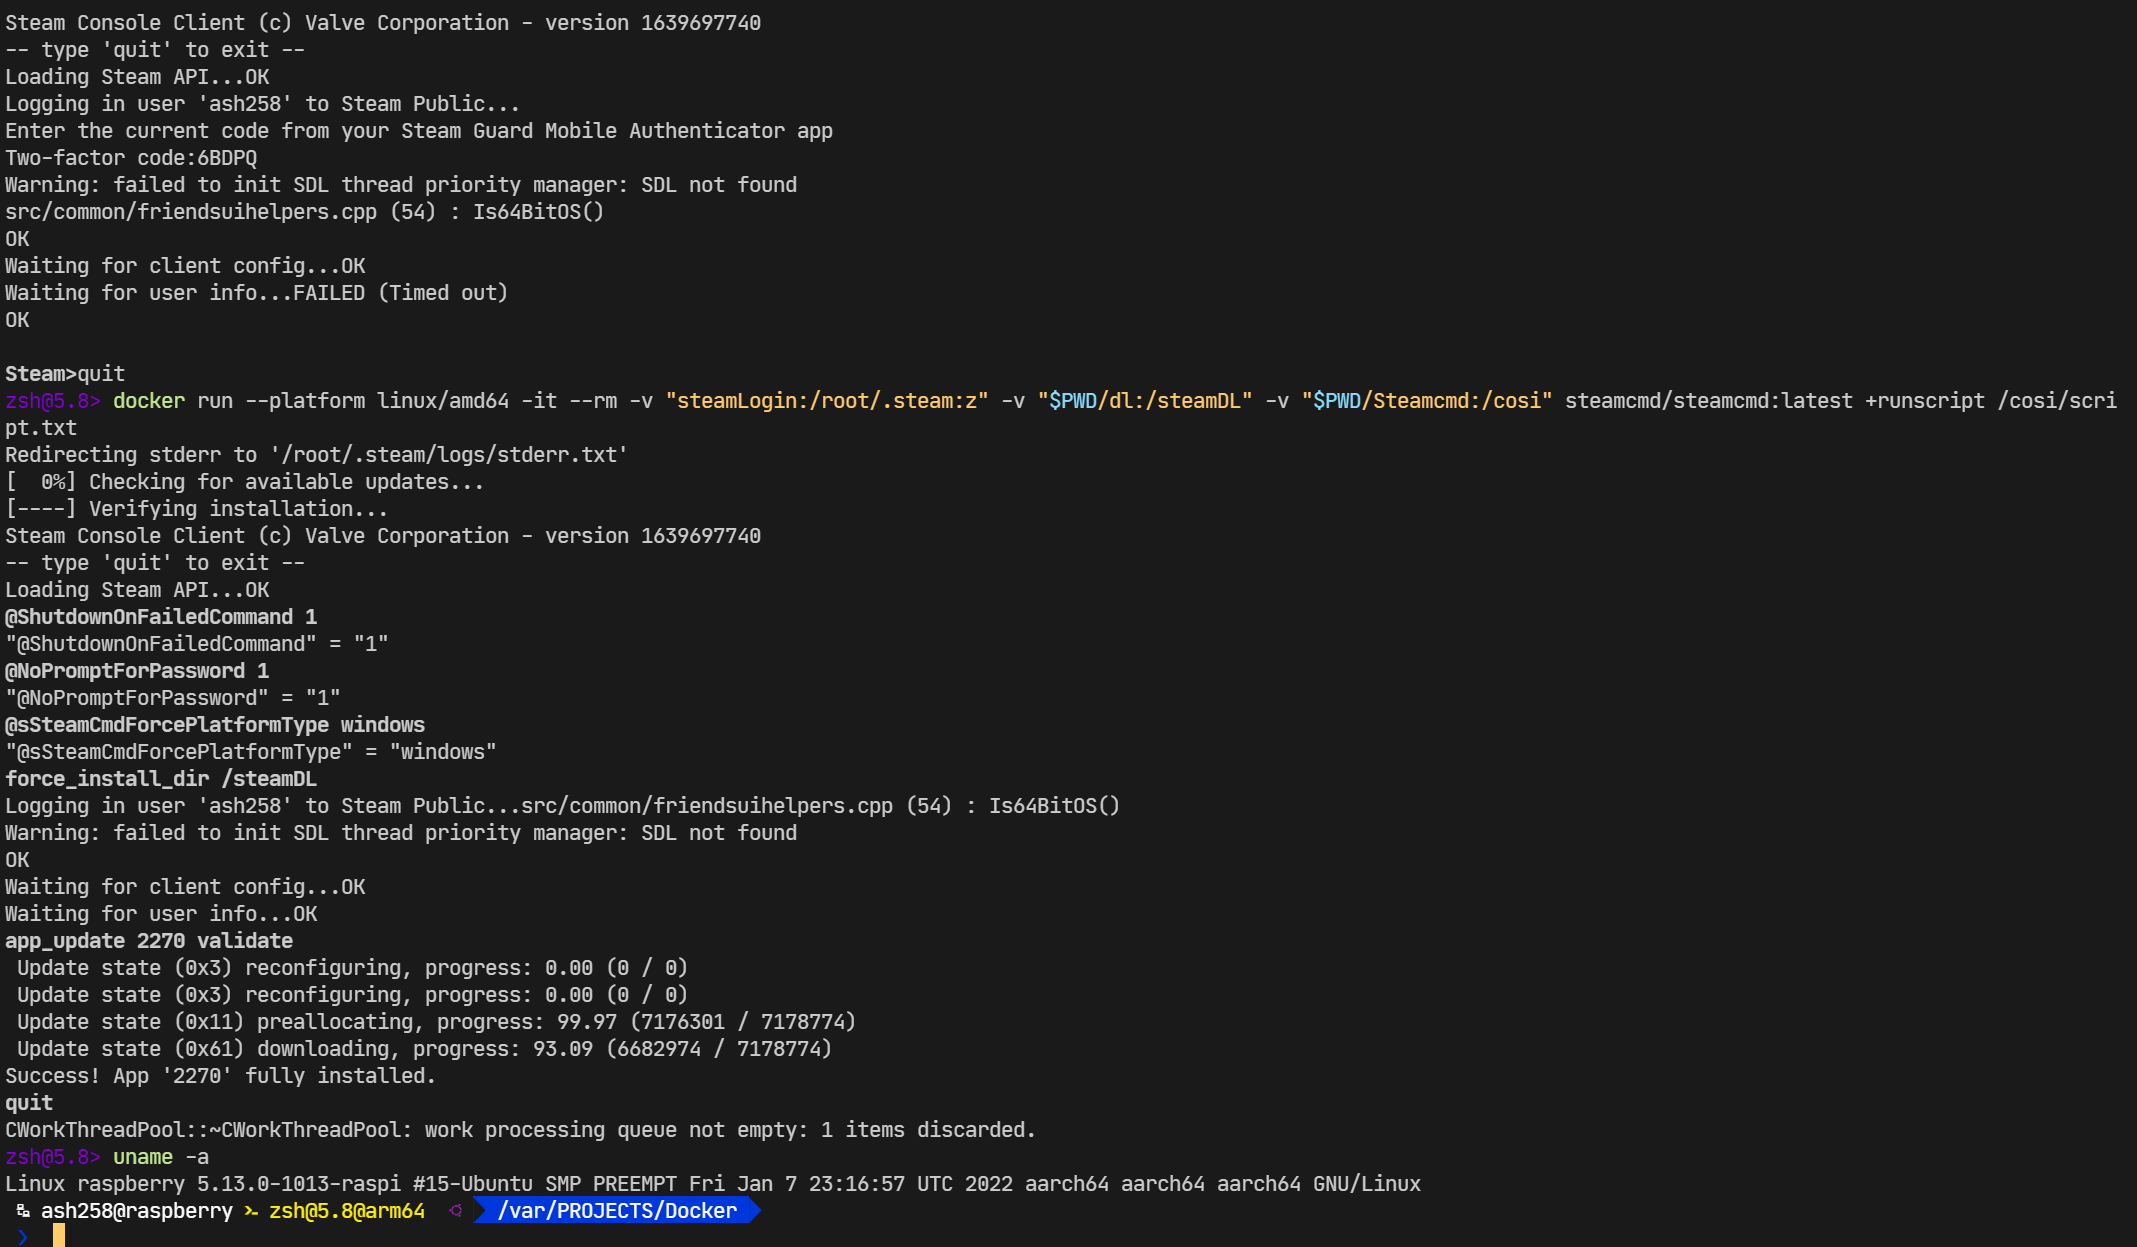Click the downloading progress 93.09 status line
This screenshot has width=2137, height=1247.
pos(424,1049)
